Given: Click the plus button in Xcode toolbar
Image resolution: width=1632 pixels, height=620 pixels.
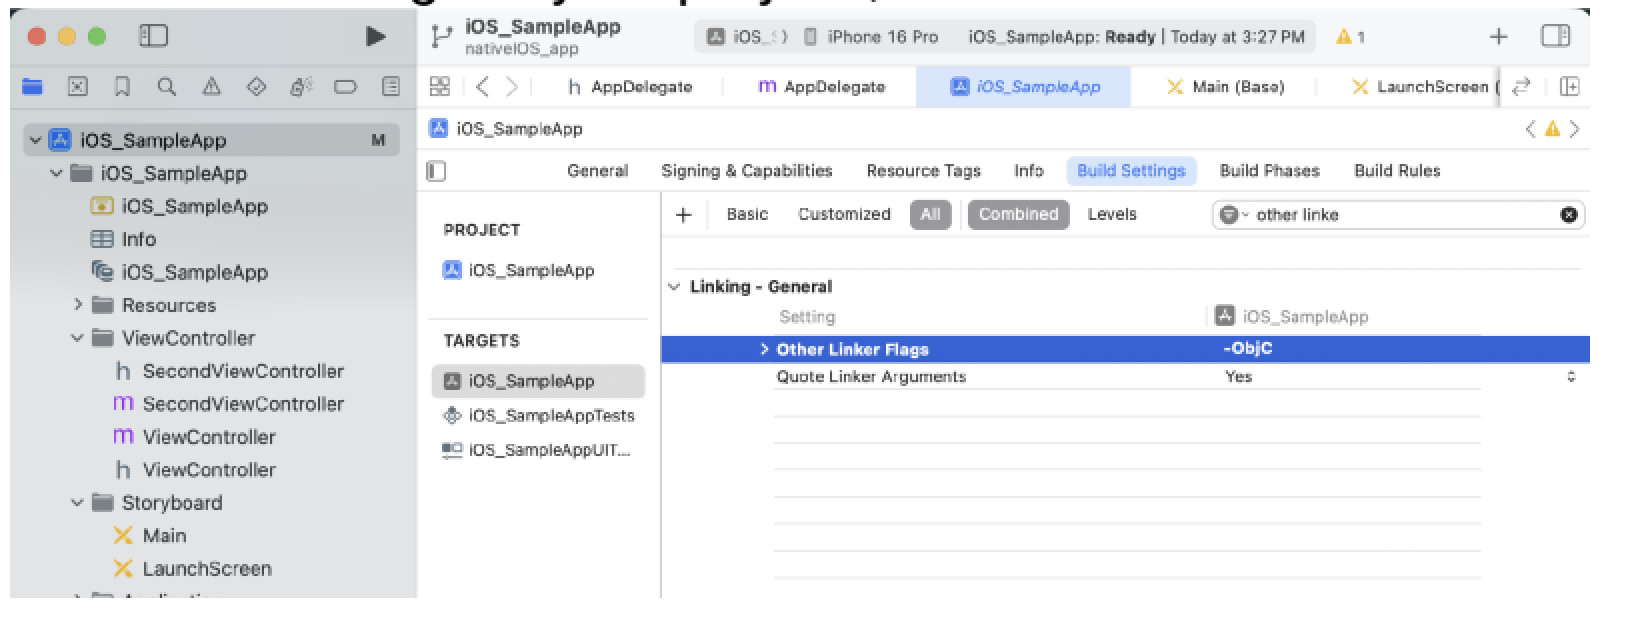Looking at the screenshot, I should (1498, 37).
